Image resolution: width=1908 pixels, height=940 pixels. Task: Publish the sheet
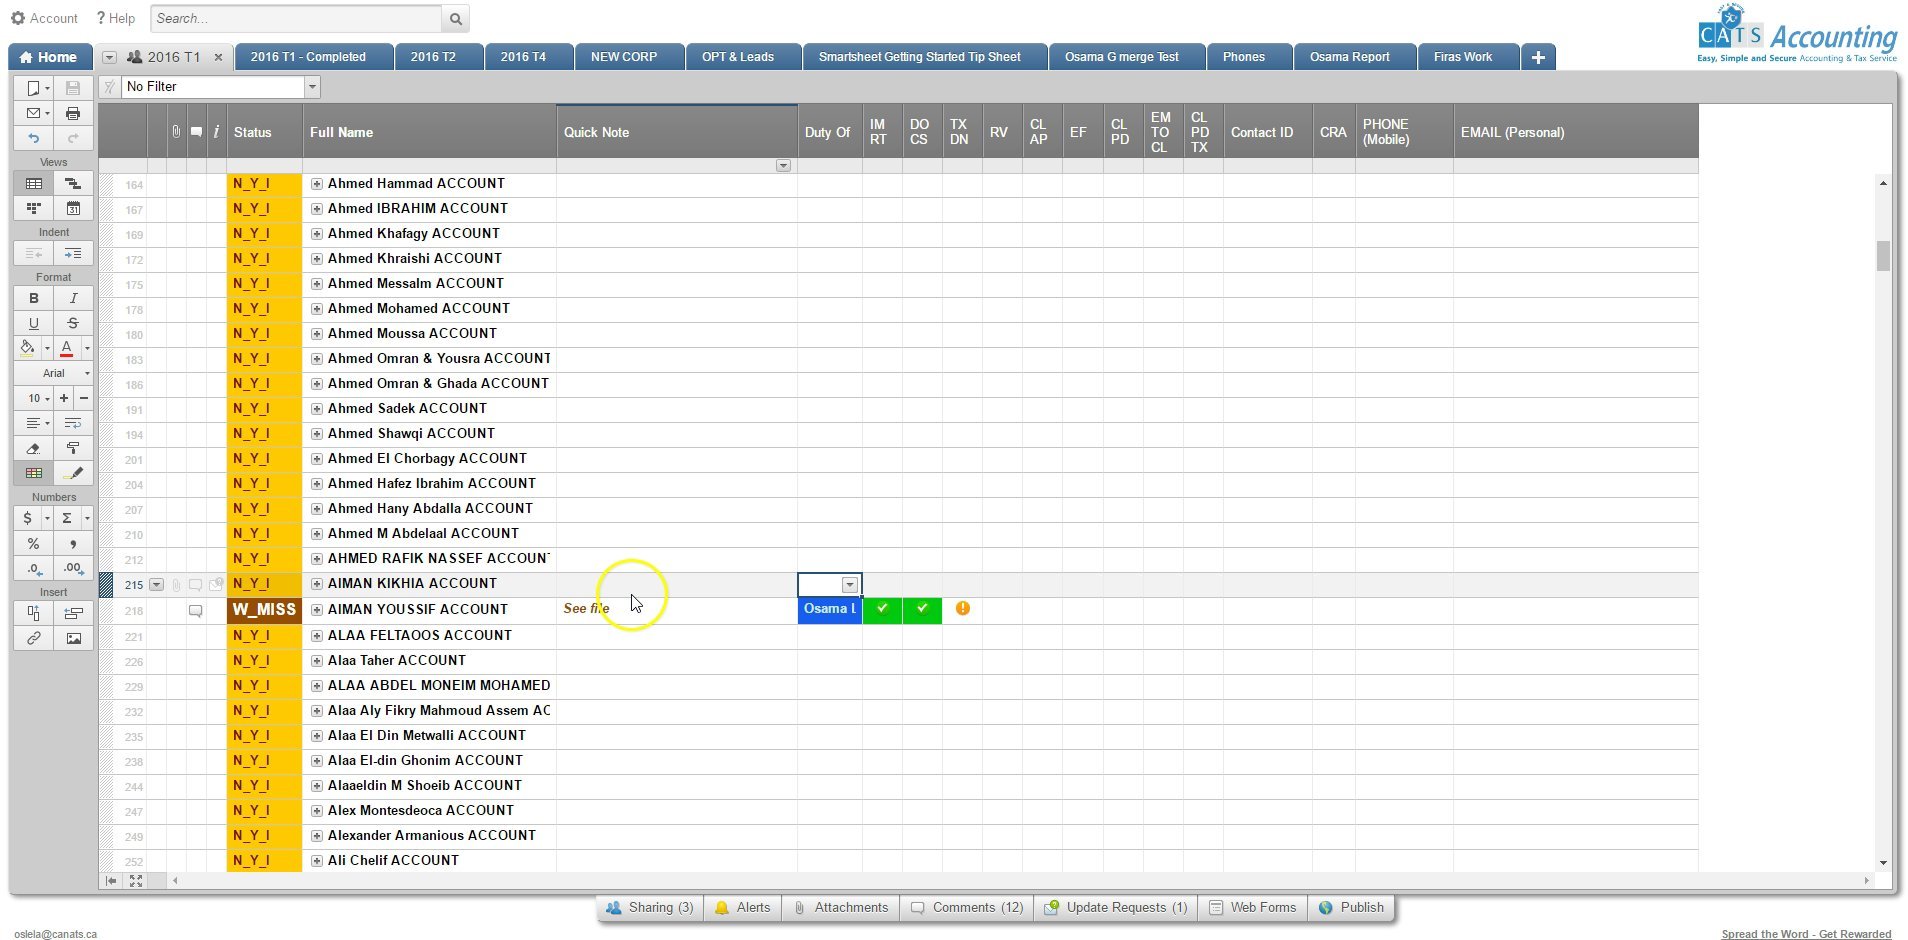[x=1350, y=907]
